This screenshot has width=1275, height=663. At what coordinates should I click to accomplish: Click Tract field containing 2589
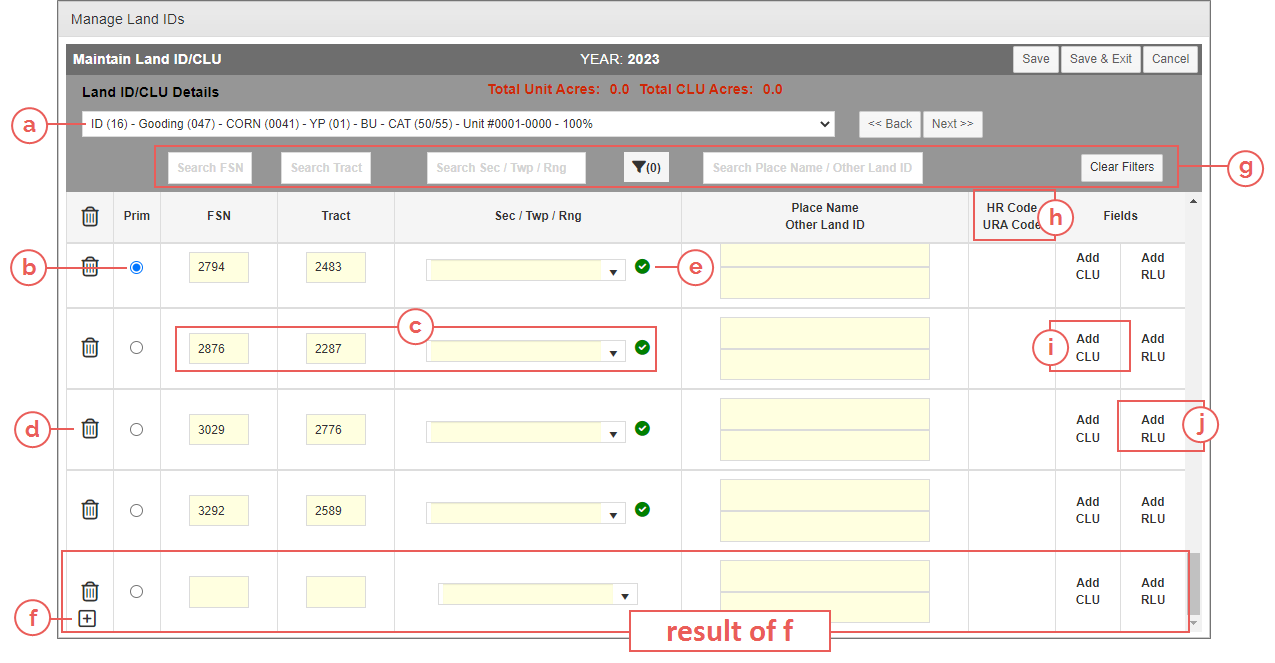click(336, 510)
